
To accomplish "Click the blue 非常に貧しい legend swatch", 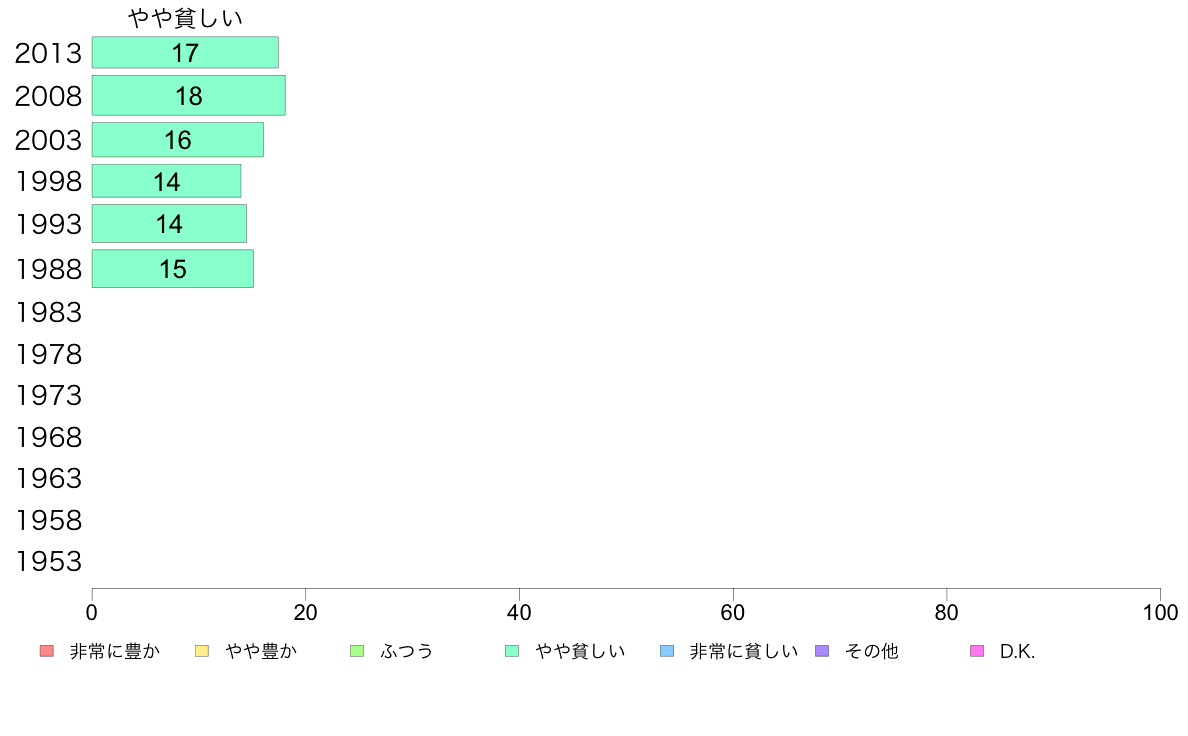I will pos(667,651).
